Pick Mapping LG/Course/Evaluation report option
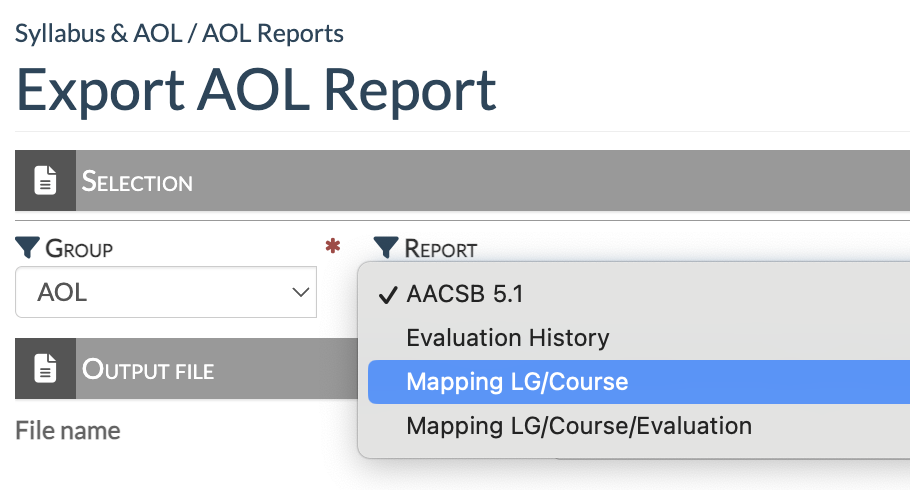 click(578, 426)
